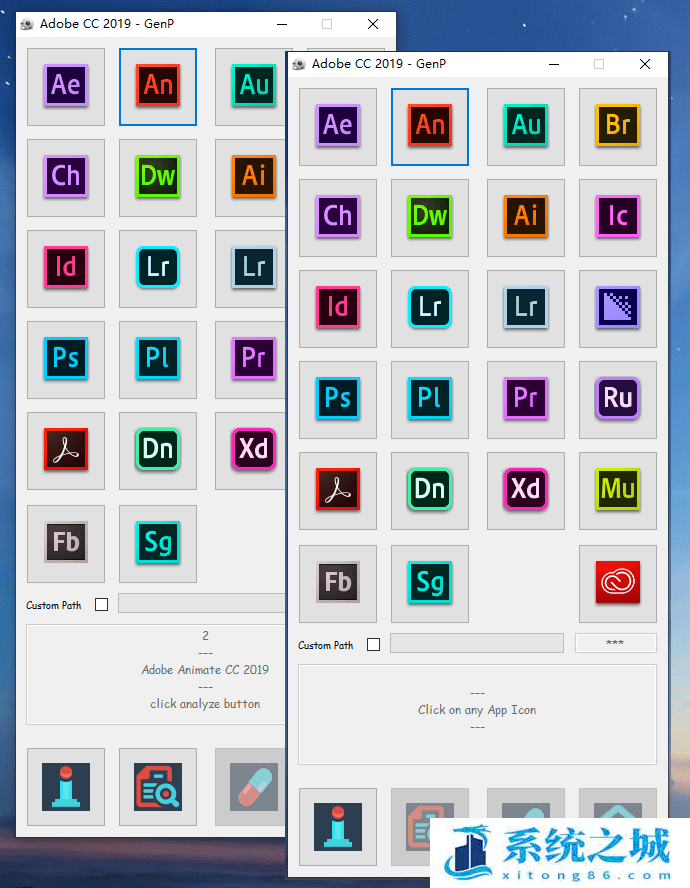The width and height of the screenshot is (690, 888).
Task: Select Dimension icon in back GenP window
Action: pyautogui.click(x=157, y=451)
